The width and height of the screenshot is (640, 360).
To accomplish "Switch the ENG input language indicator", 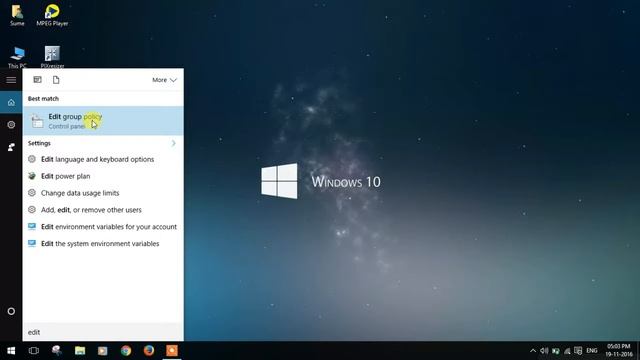I will [592, 351].
